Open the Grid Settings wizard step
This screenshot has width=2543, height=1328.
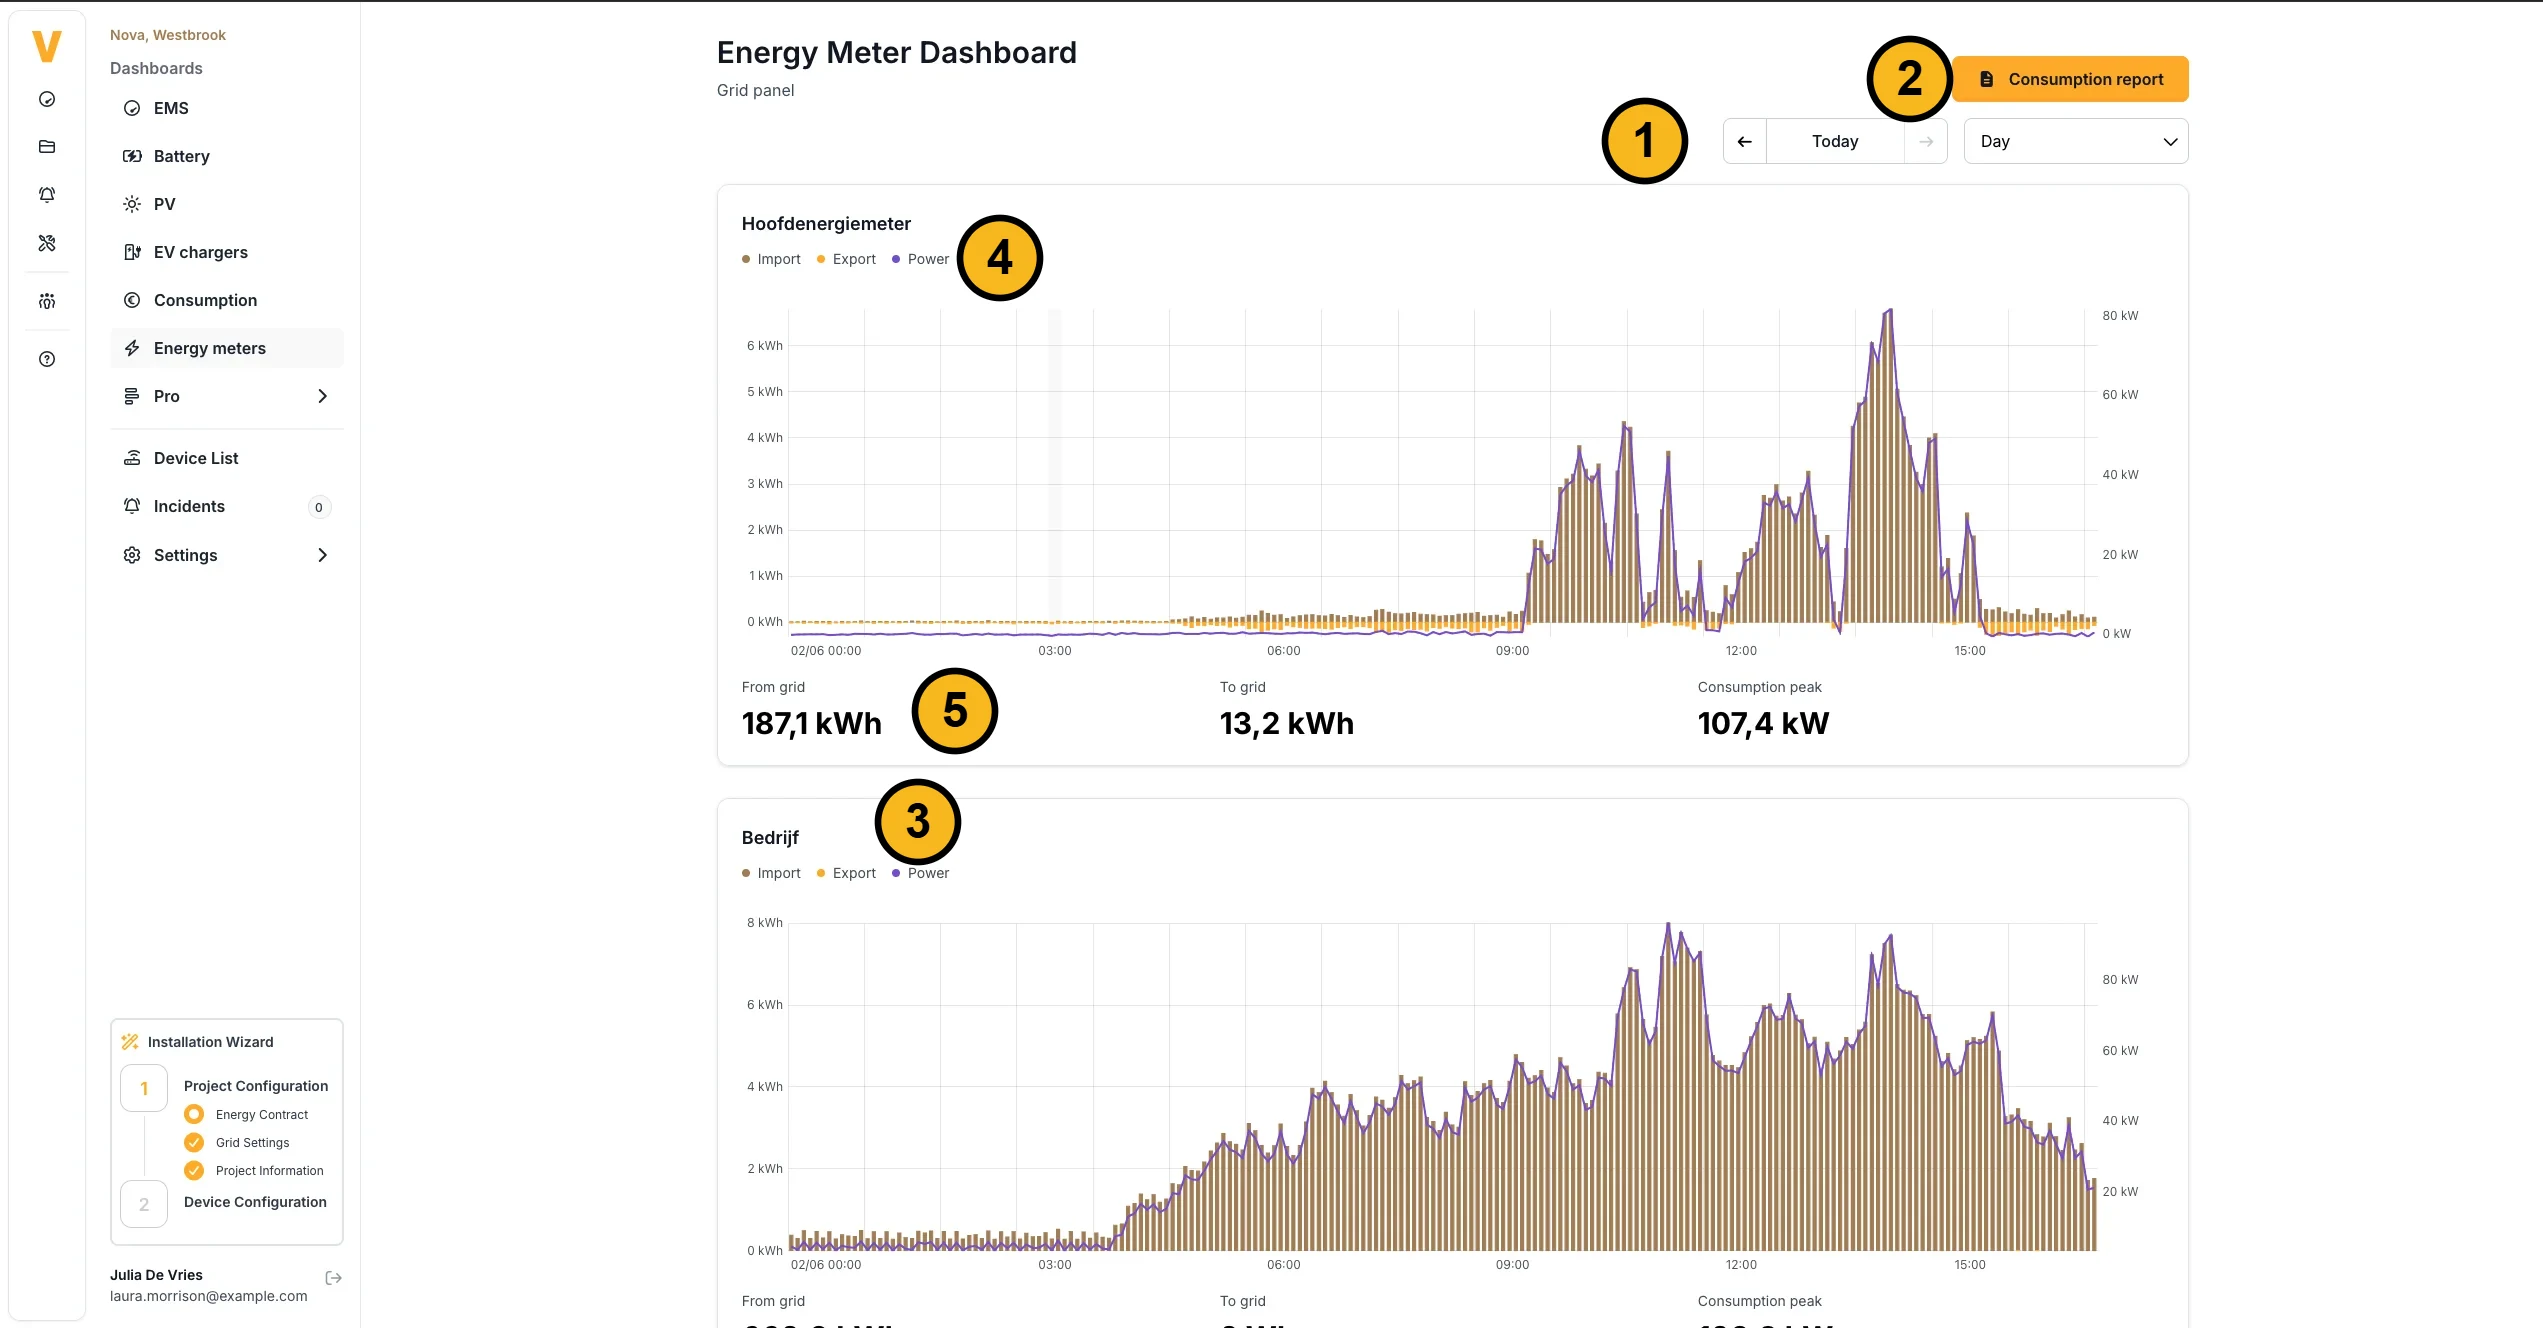237,1142
